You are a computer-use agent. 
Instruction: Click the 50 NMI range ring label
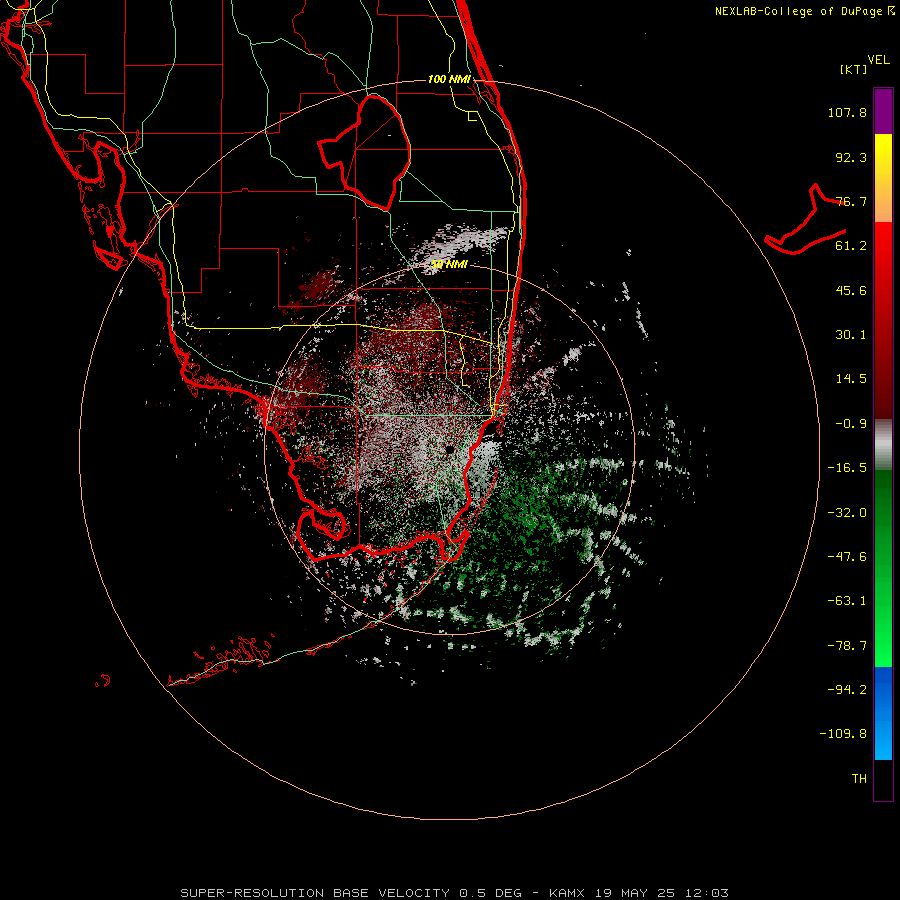click(449, 265)
